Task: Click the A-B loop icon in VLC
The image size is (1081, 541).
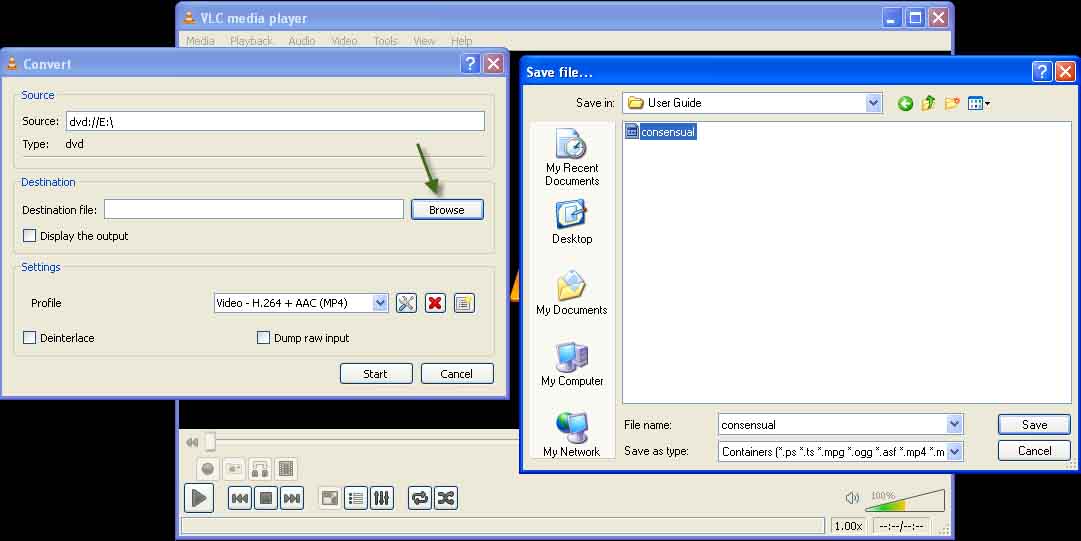Action: tap(260, 469)
